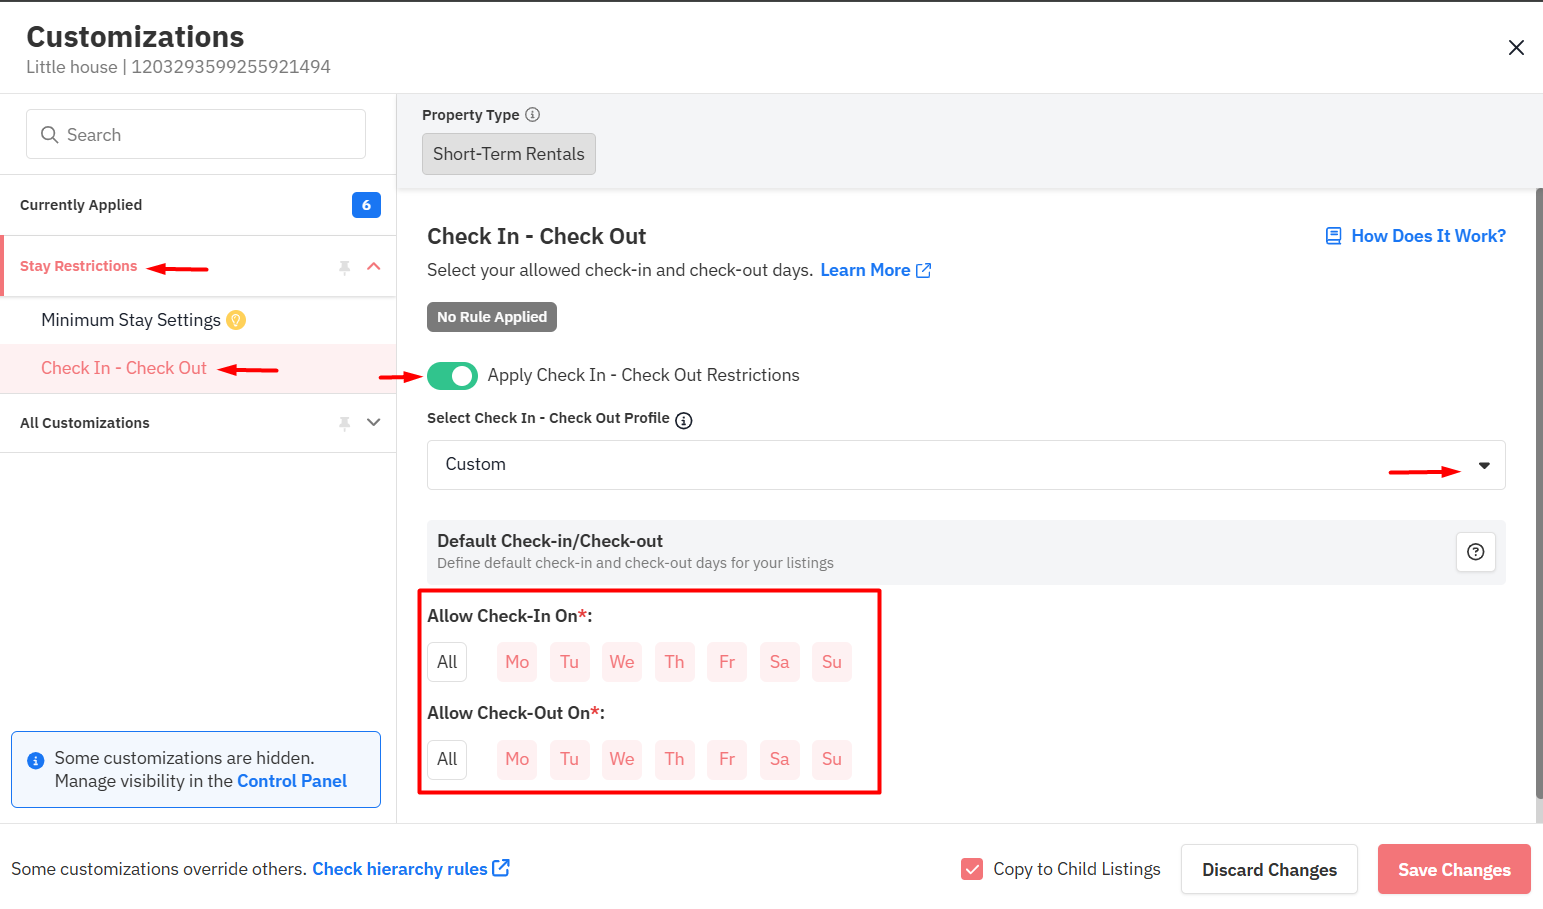
Task: Open the Control Panel link
Action: [292, 781]
